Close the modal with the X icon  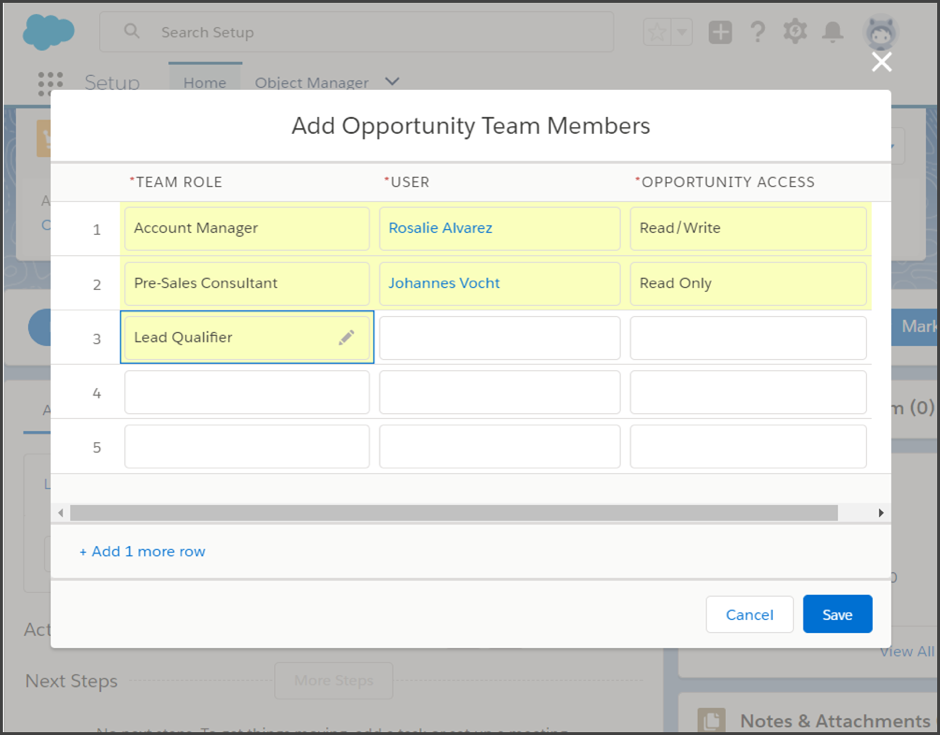(x=881, y=62)
